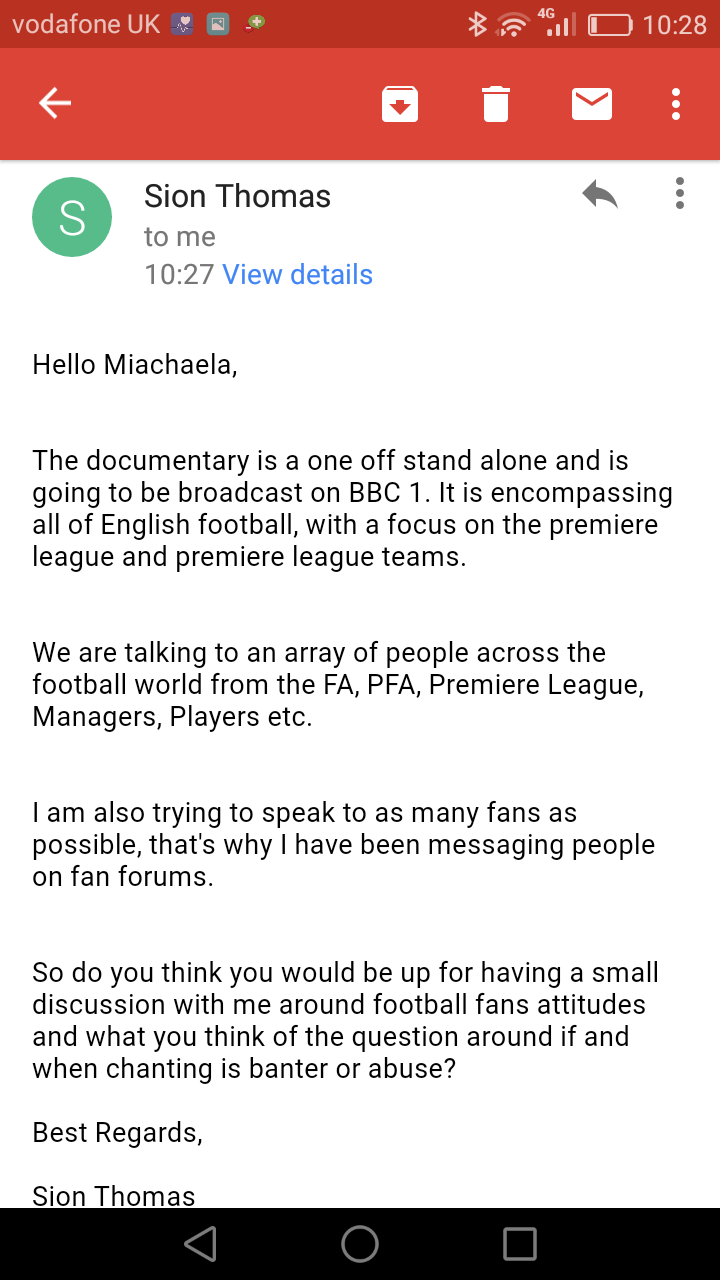Open recent apps with the square button
This screenshot has height=1280, width=720.
[520, 1244]
